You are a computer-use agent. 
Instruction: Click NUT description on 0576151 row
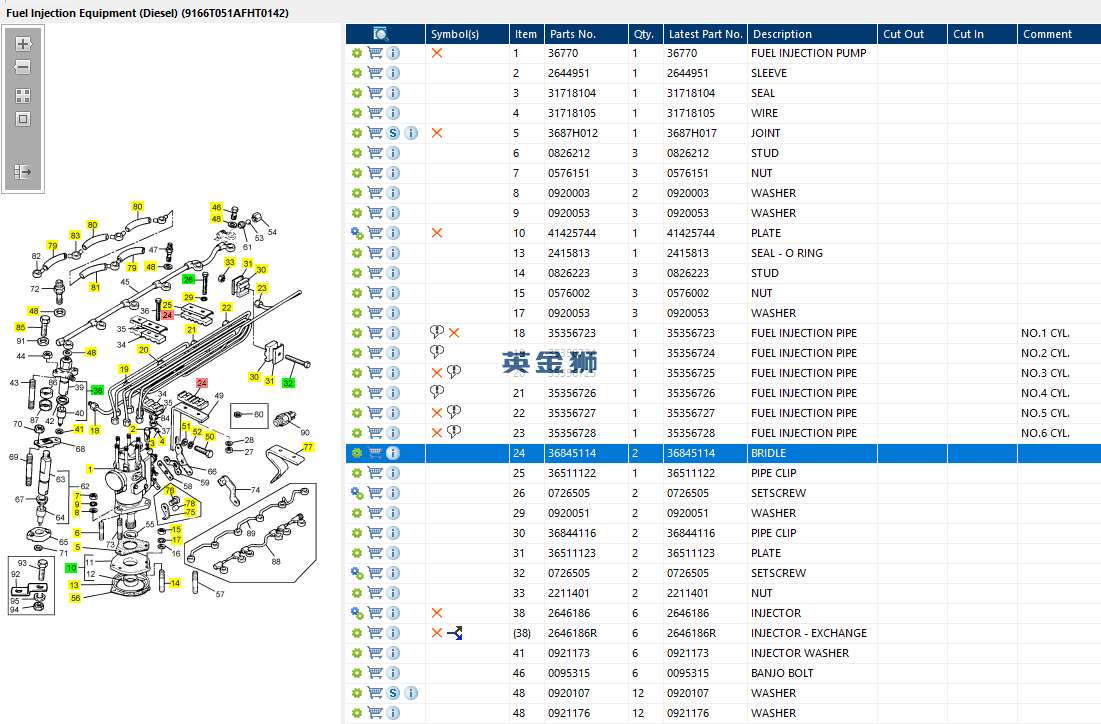pyautogui.click(x=762, y=173)
